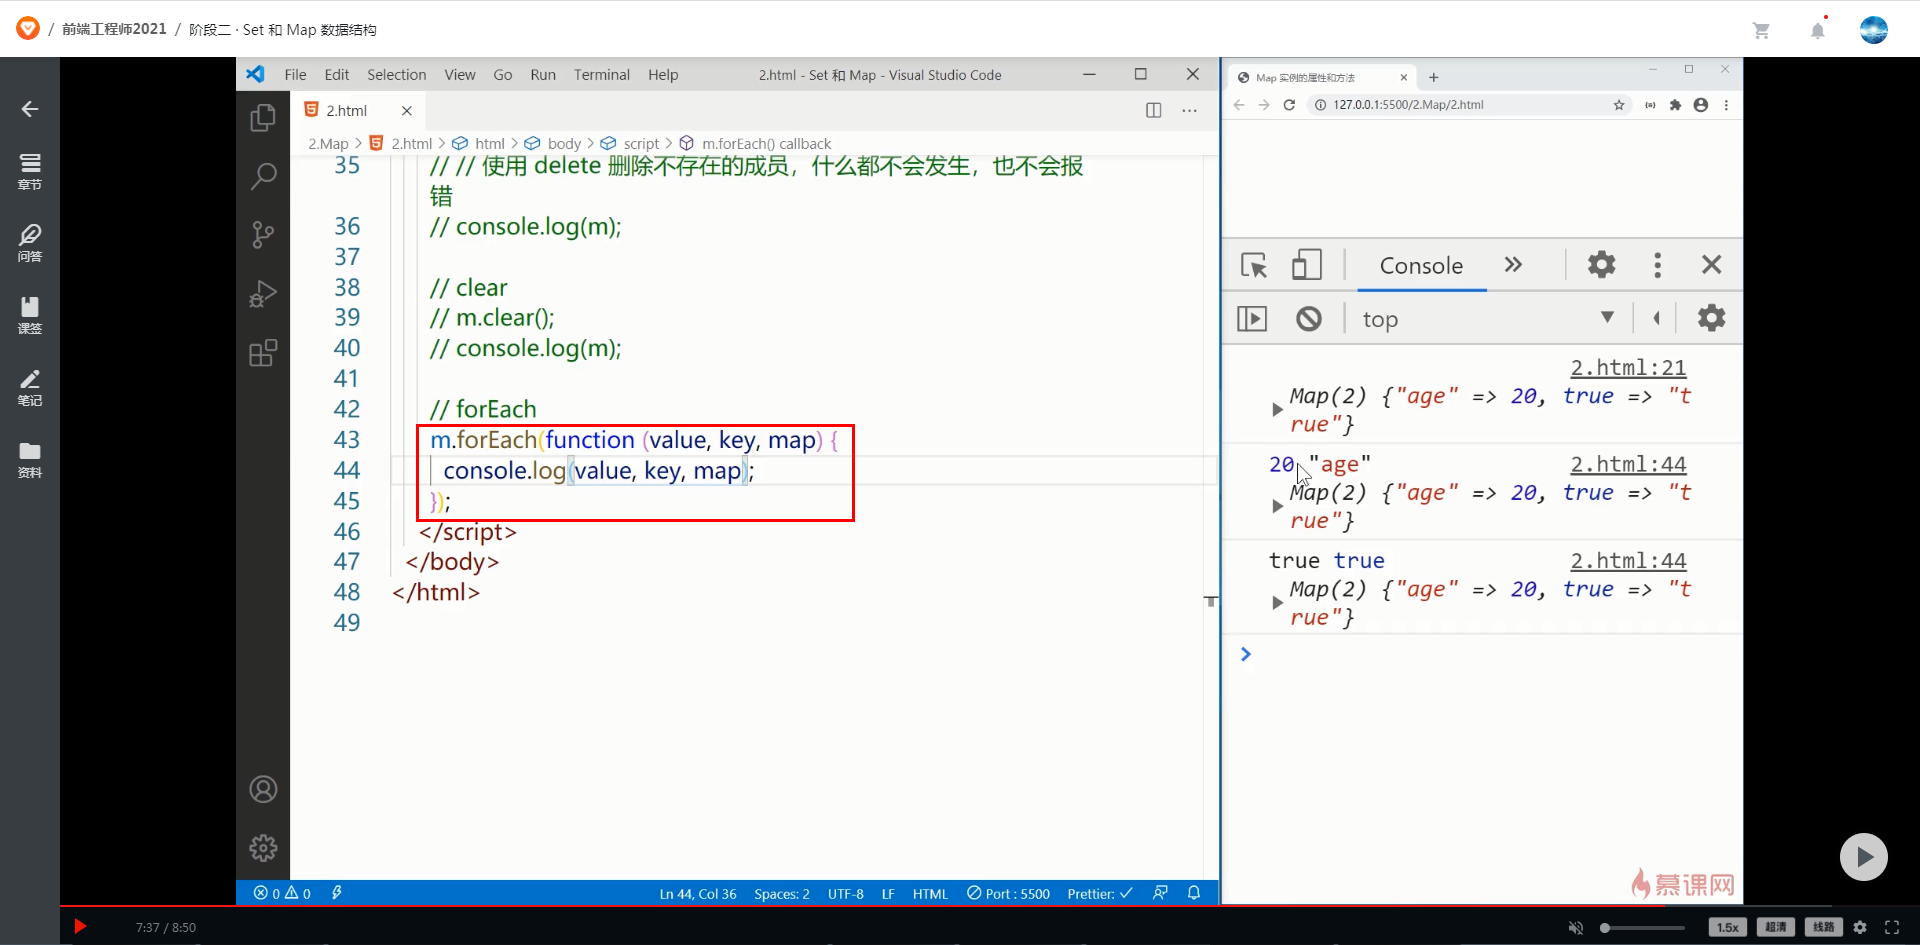The image size is (1920, 945).
Task: Click Port : 5500 Live Server status
Action: click(1008, 893)
